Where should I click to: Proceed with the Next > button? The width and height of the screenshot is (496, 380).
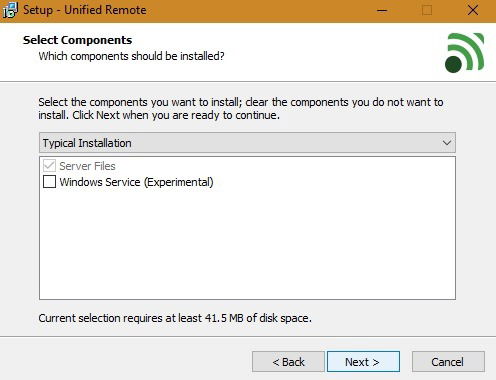click(x=363, y=362)
